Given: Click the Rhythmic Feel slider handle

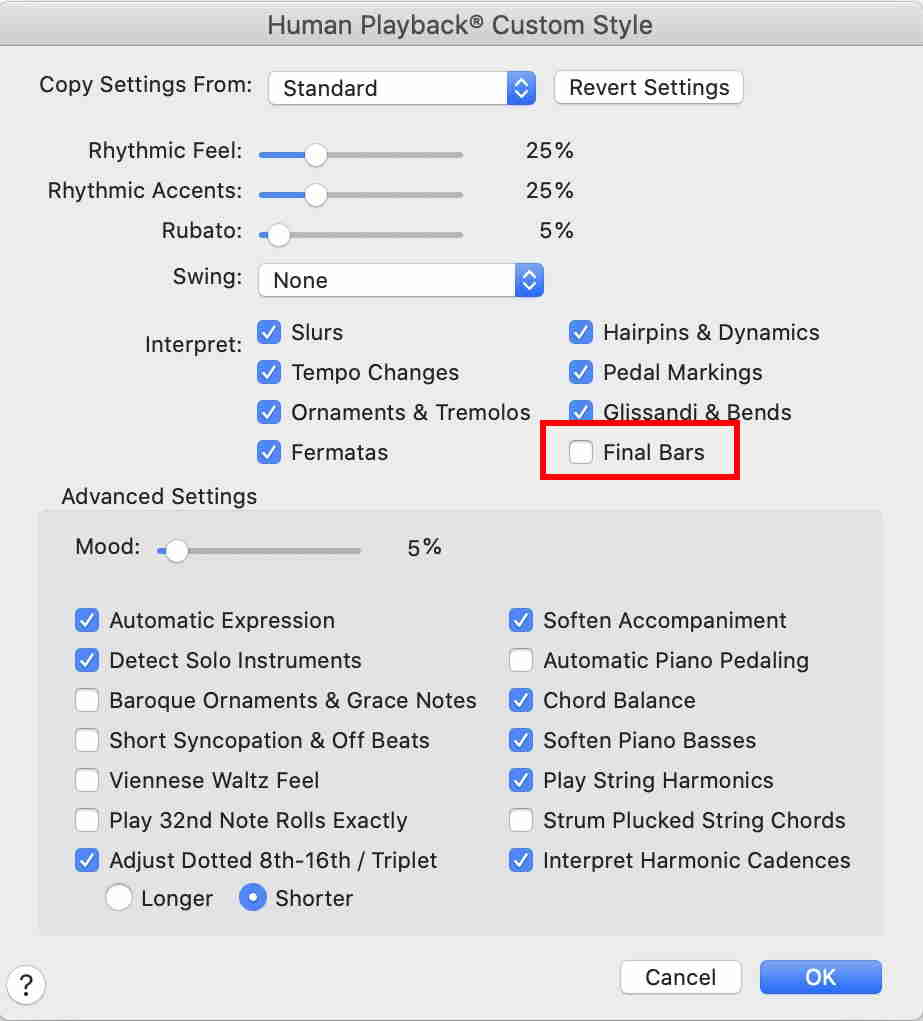Looking at the screenshot, I should point(315,155).
